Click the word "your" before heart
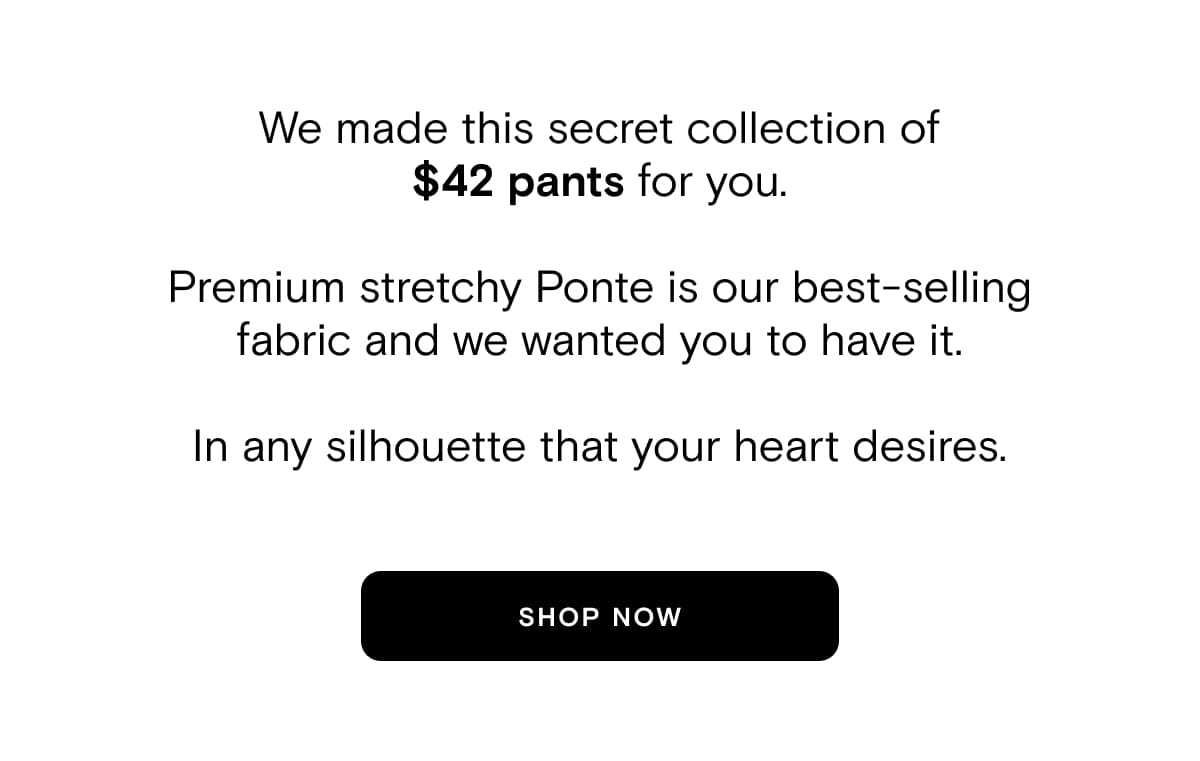This screenshot has width=1200, height=761. [676, 449]
